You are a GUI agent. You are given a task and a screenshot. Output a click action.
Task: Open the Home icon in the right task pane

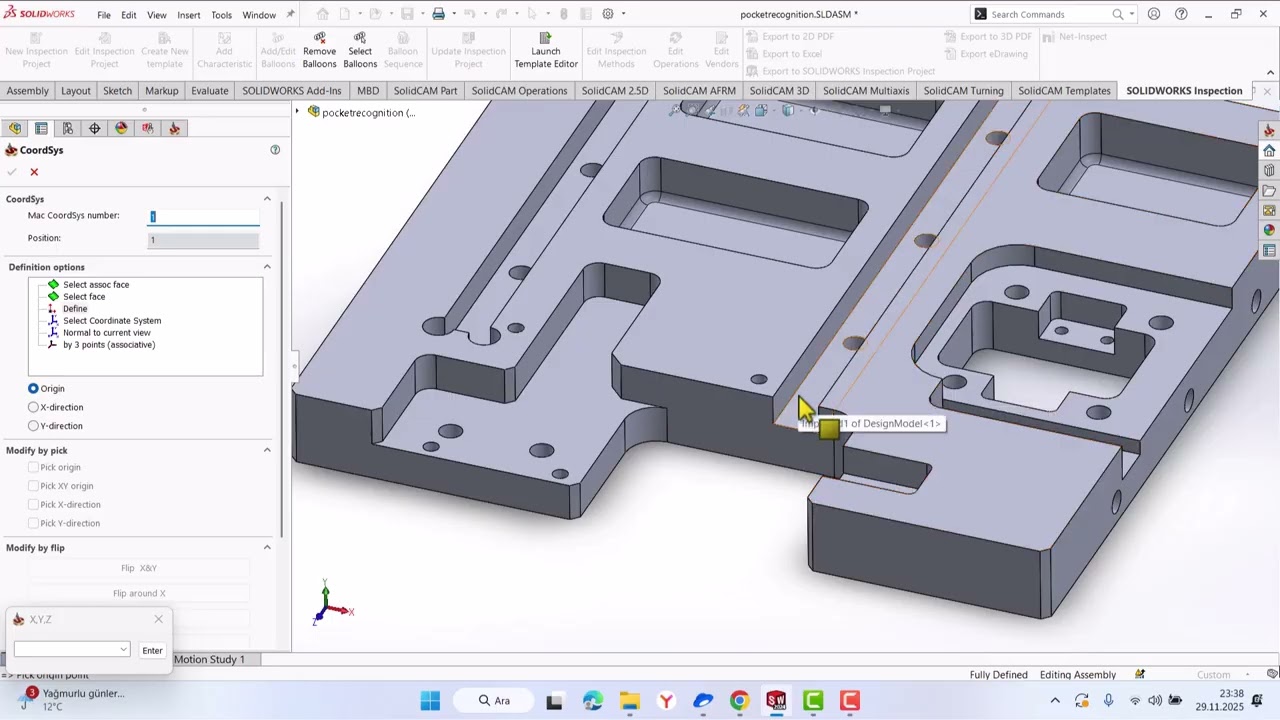tap(1269, 150)
